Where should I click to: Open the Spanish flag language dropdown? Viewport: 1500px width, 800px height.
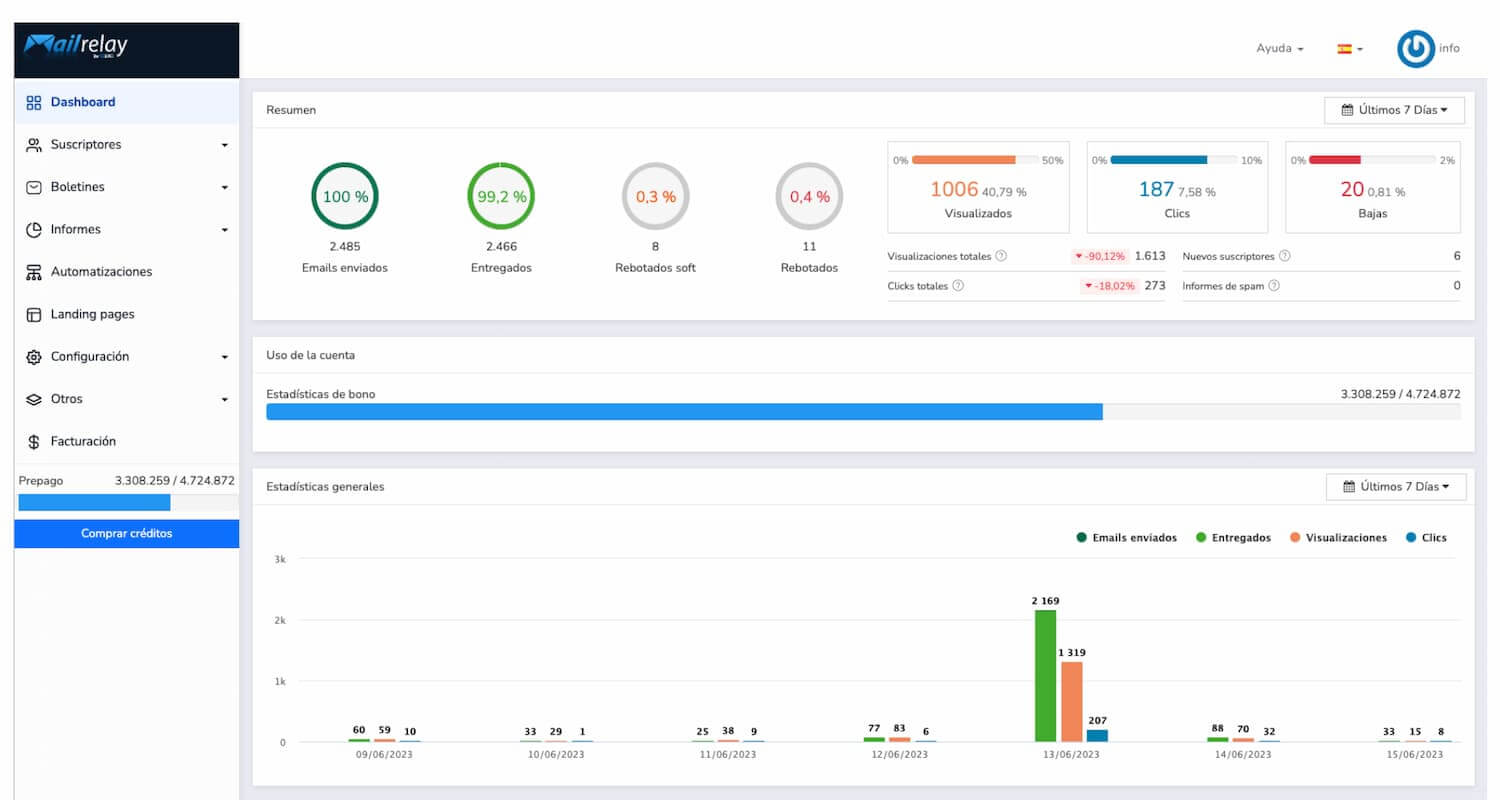pos(1350,48)
